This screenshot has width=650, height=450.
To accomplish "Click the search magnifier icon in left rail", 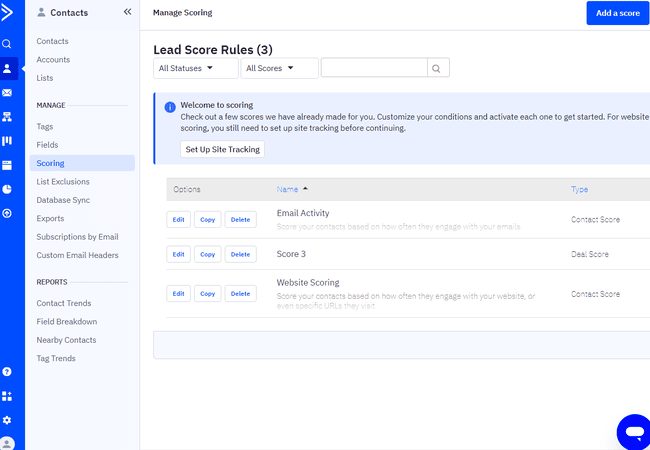I will coord(7,44).
